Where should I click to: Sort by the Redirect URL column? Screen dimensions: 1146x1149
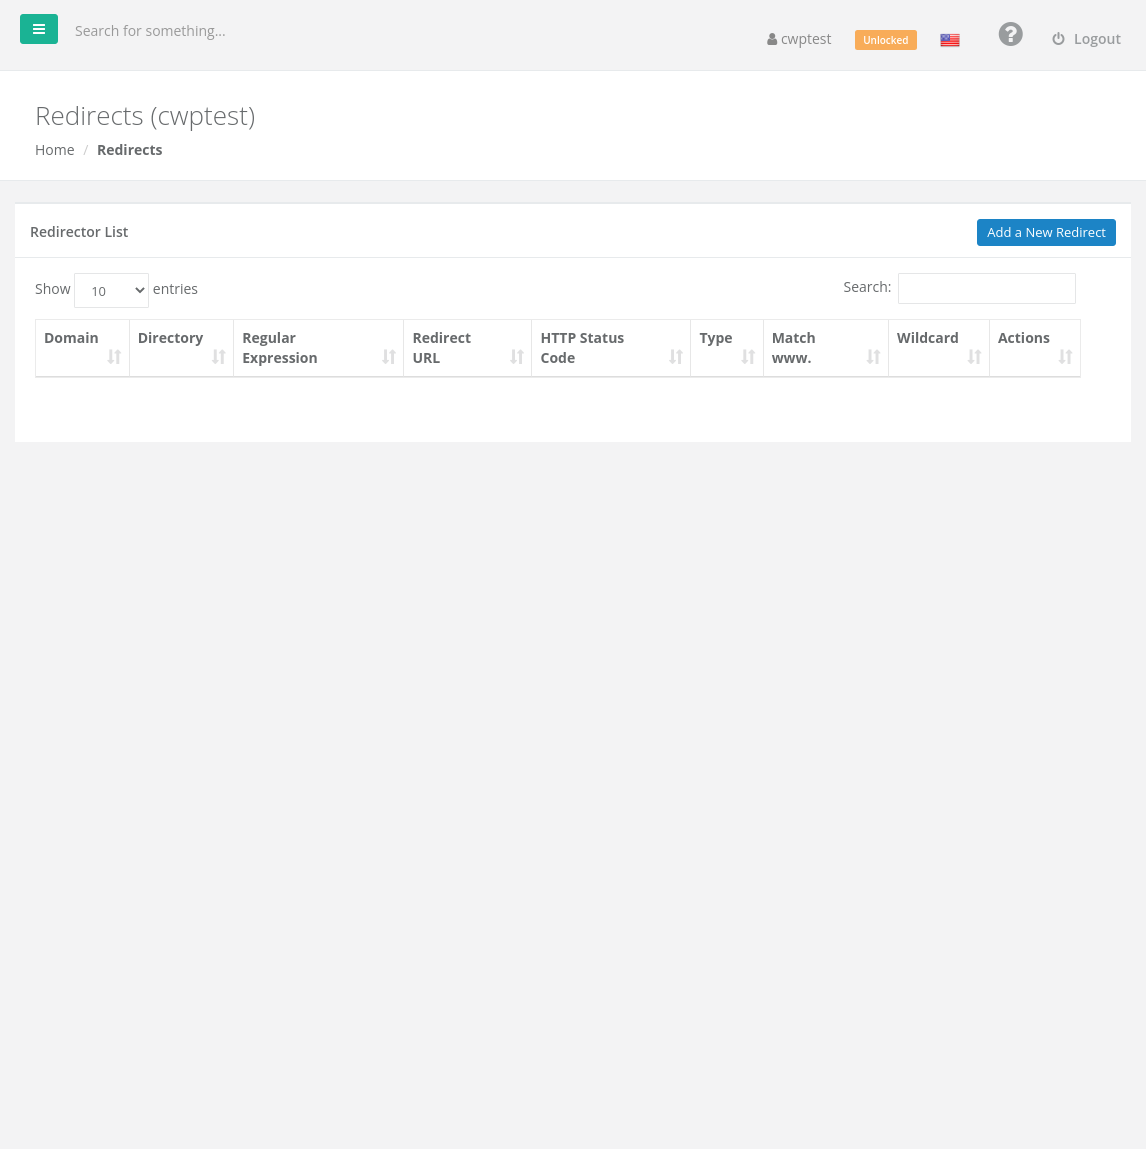[467, 348]
